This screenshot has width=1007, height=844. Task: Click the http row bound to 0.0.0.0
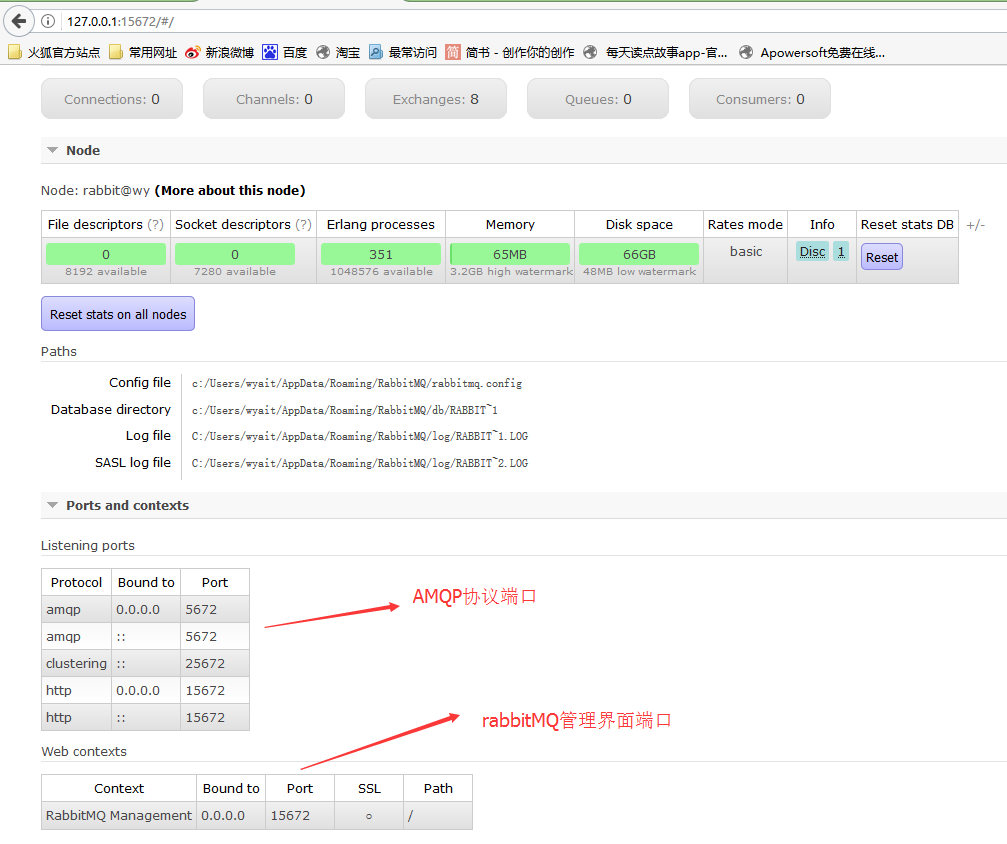coord(146,690)
